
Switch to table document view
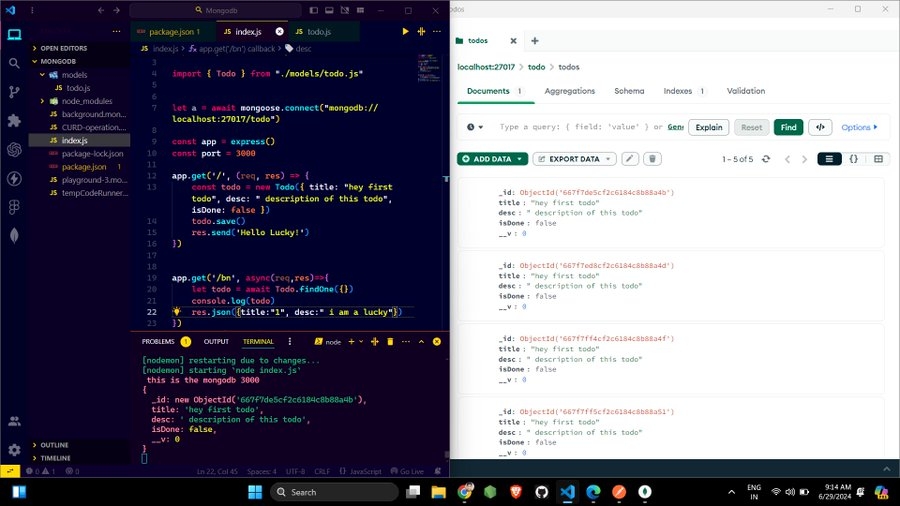click(x=878, y=159)
